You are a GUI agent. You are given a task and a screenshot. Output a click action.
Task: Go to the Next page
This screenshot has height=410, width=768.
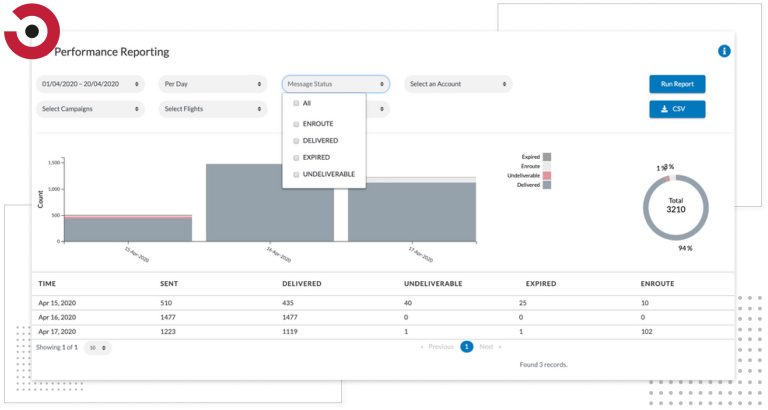[x=490, y=347]
